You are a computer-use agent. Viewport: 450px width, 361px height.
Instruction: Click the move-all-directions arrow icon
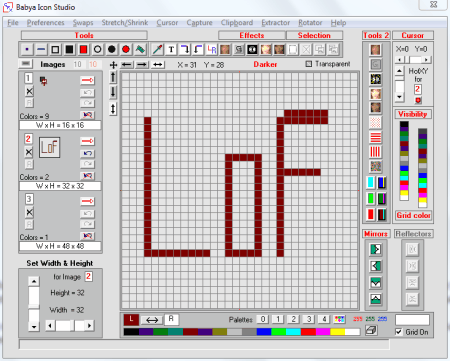[113, 65]
